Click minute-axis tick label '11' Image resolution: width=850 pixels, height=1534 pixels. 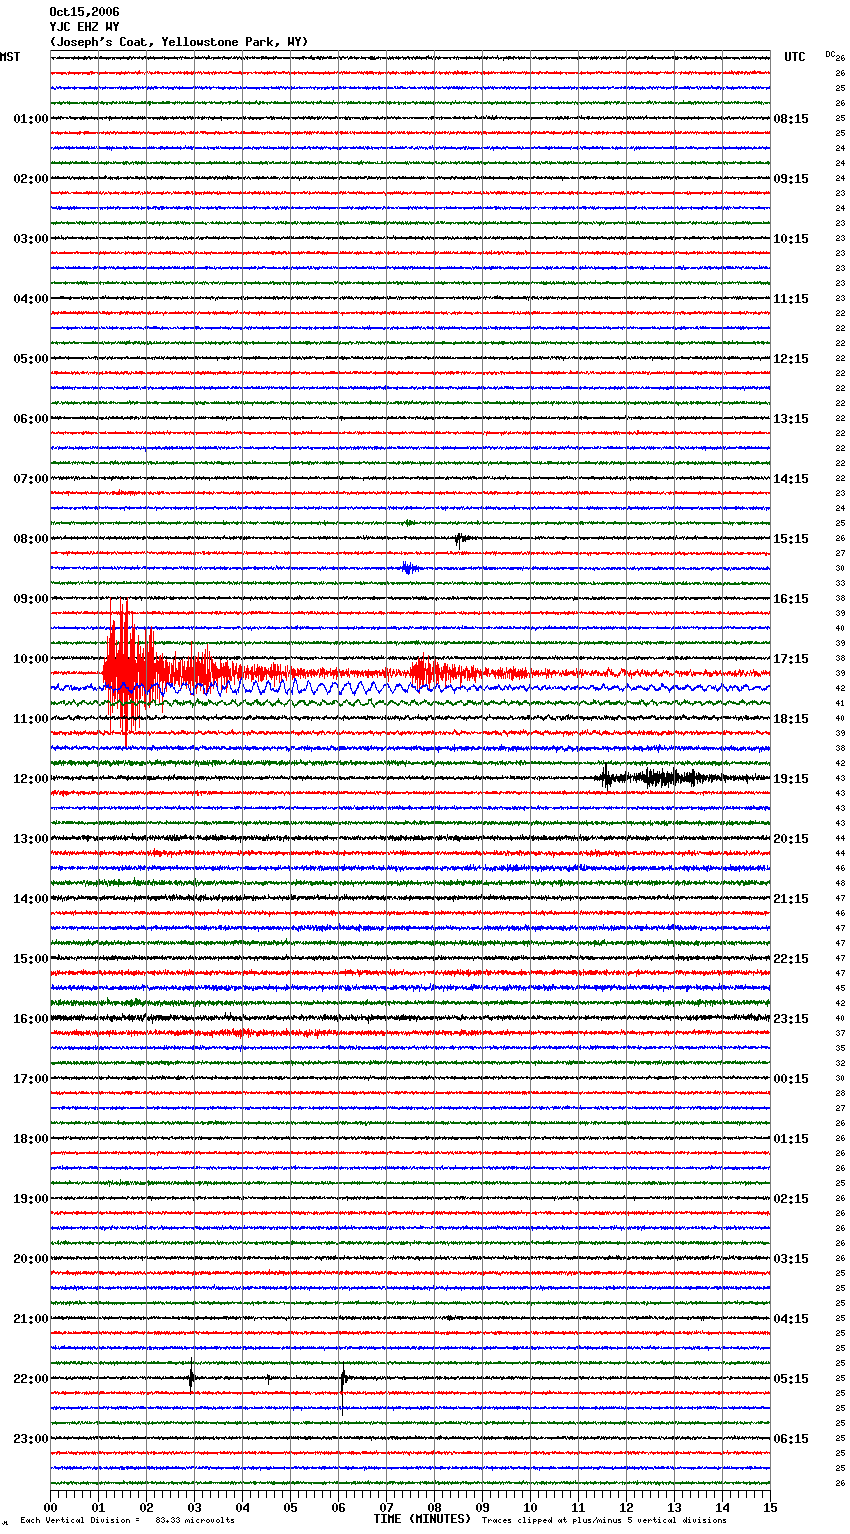(578, 1507)
